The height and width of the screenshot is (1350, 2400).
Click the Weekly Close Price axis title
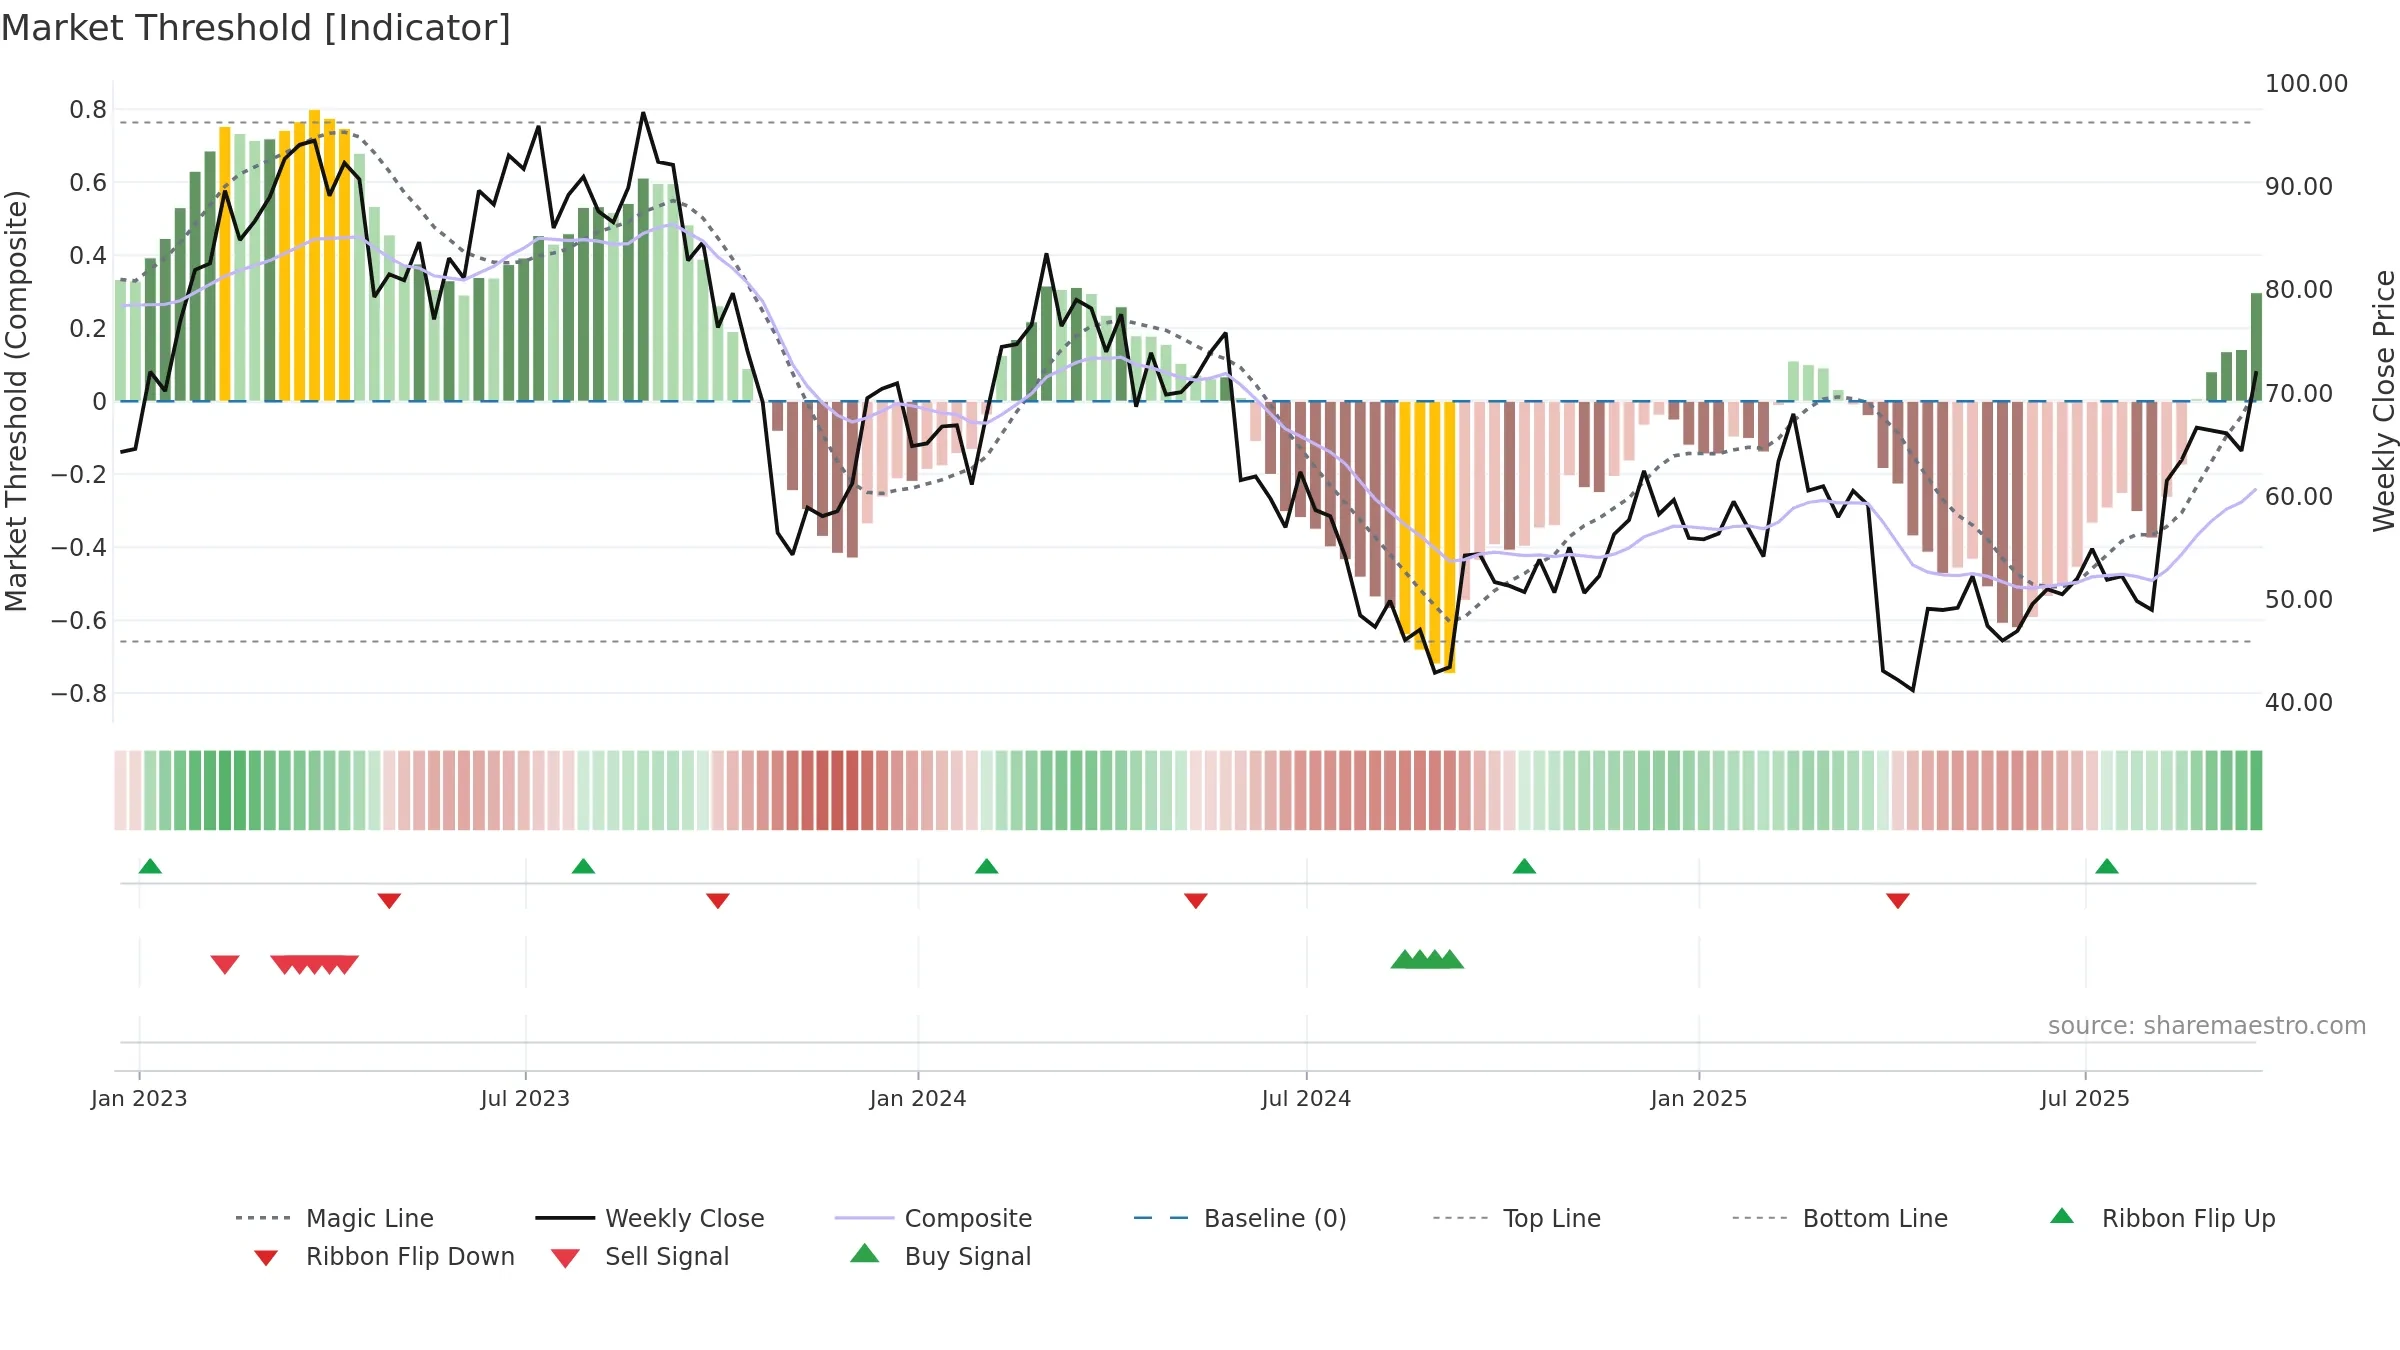[2384, 400]
